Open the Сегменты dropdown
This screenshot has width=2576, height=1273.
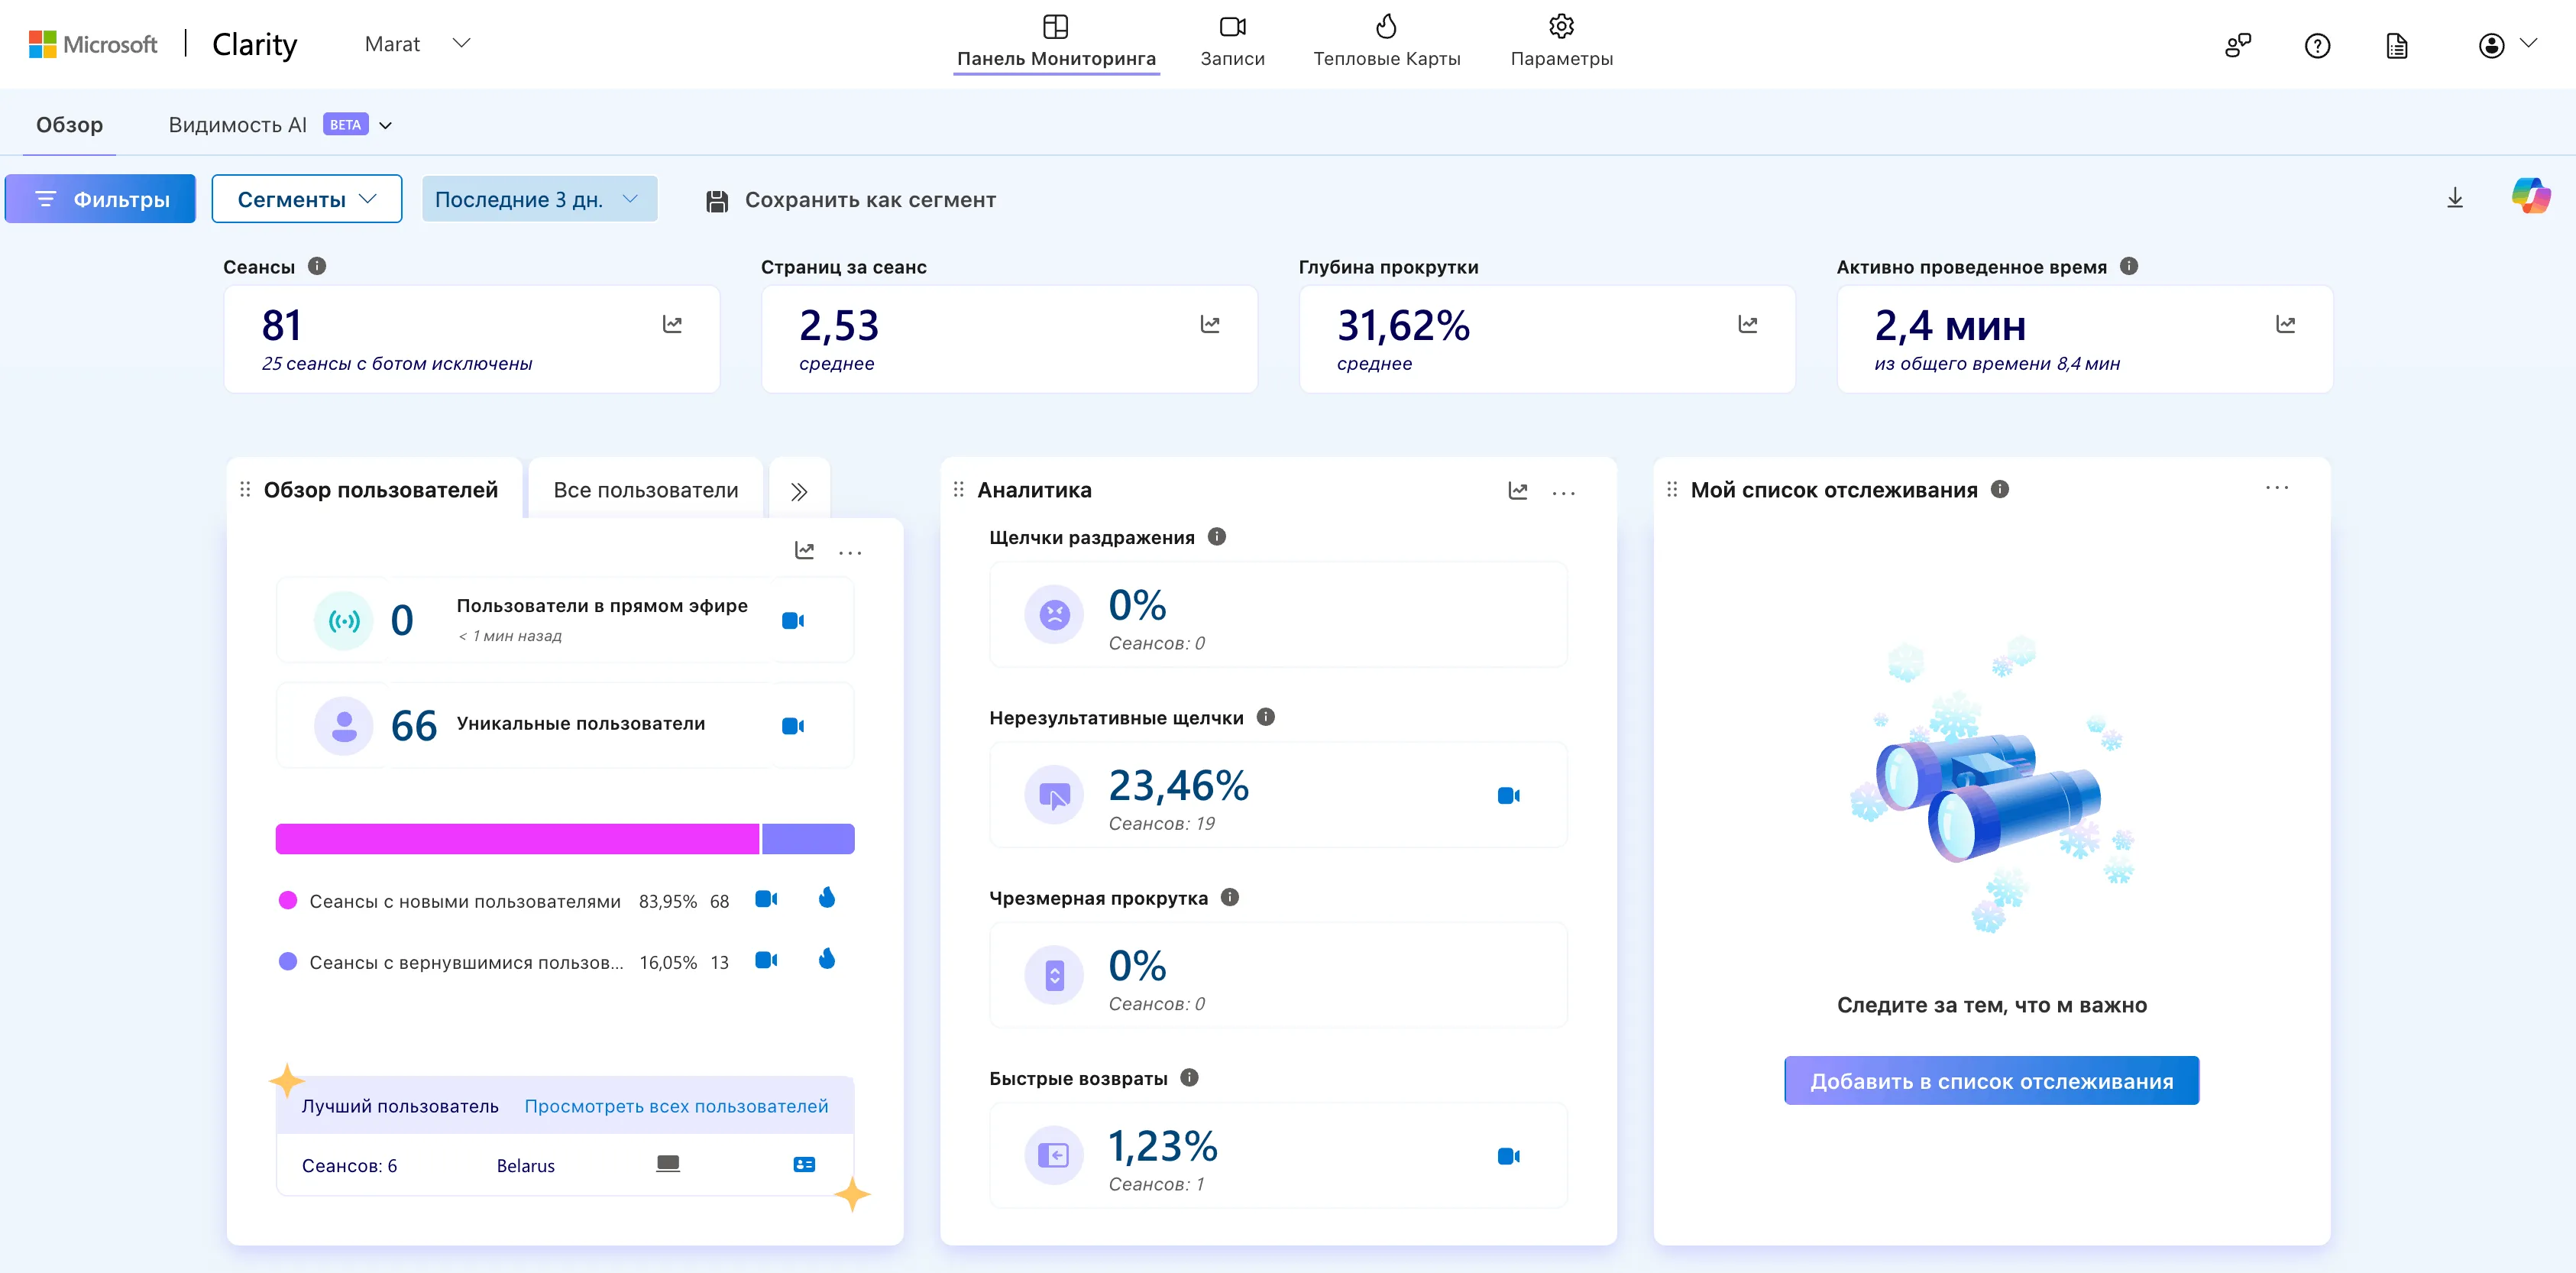(x=307, y=199)
